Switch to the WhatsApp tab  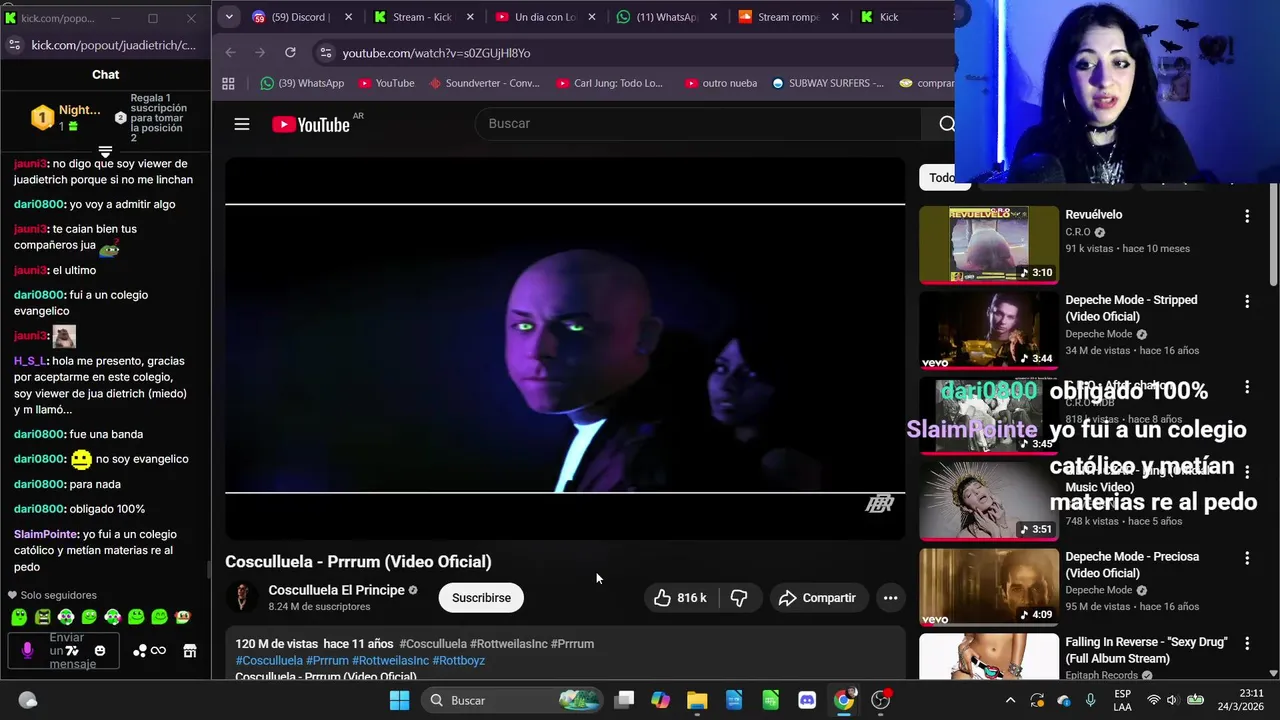coord(667,17)
